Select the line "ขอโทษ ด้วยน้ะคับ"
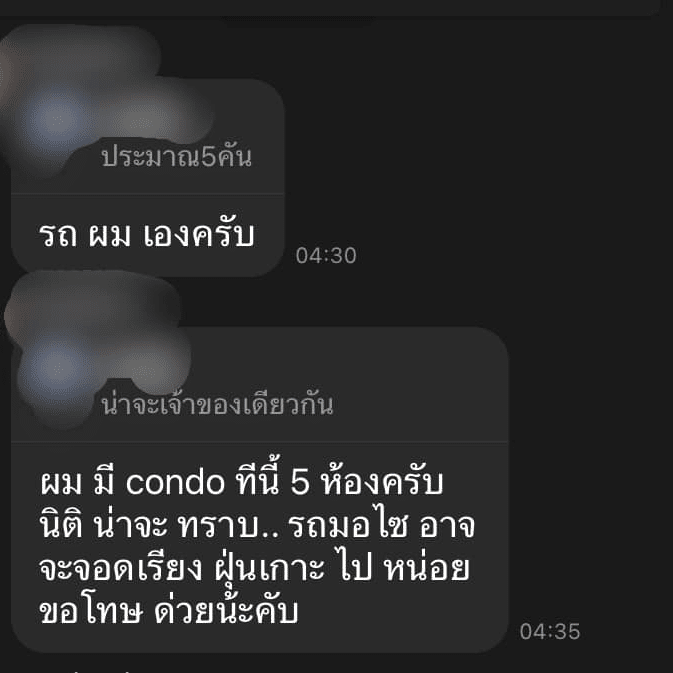673x673 pixels. 169,609
